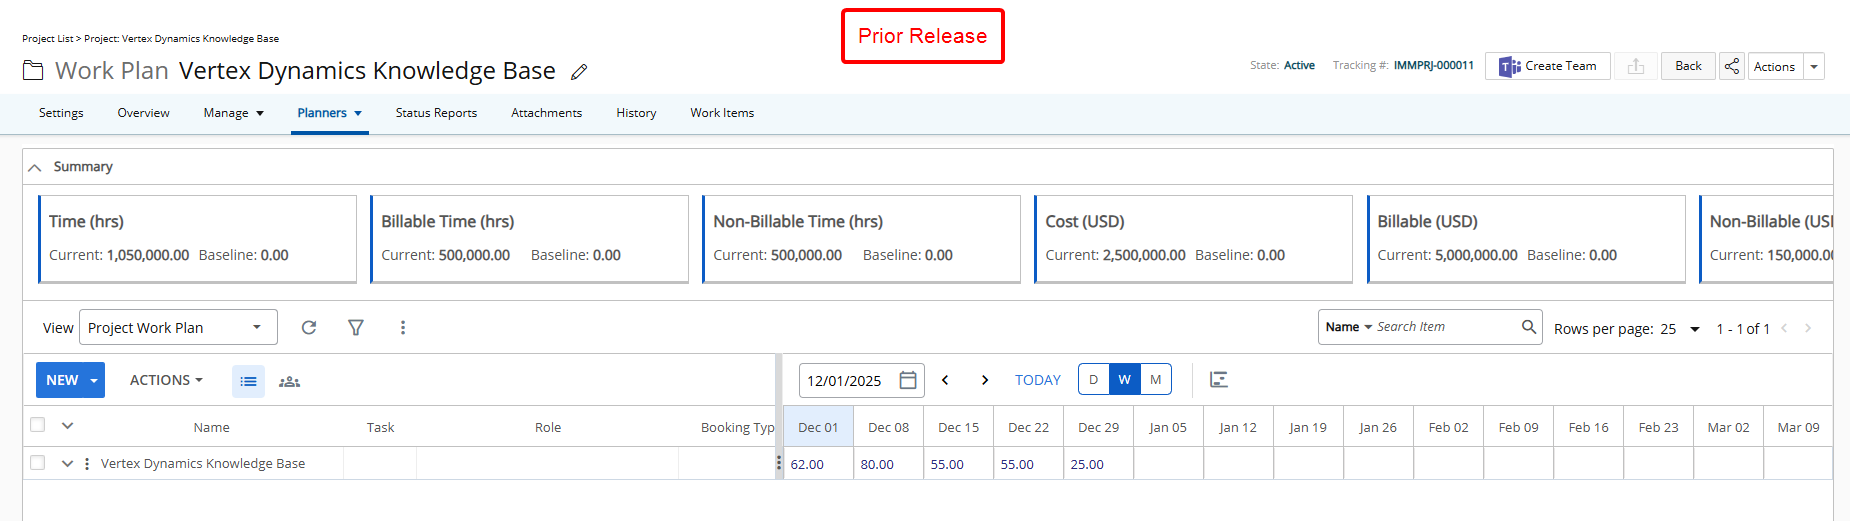1850x521 pixels.
Task: Jump to TODAY in the timeline
Action: 1037,380
